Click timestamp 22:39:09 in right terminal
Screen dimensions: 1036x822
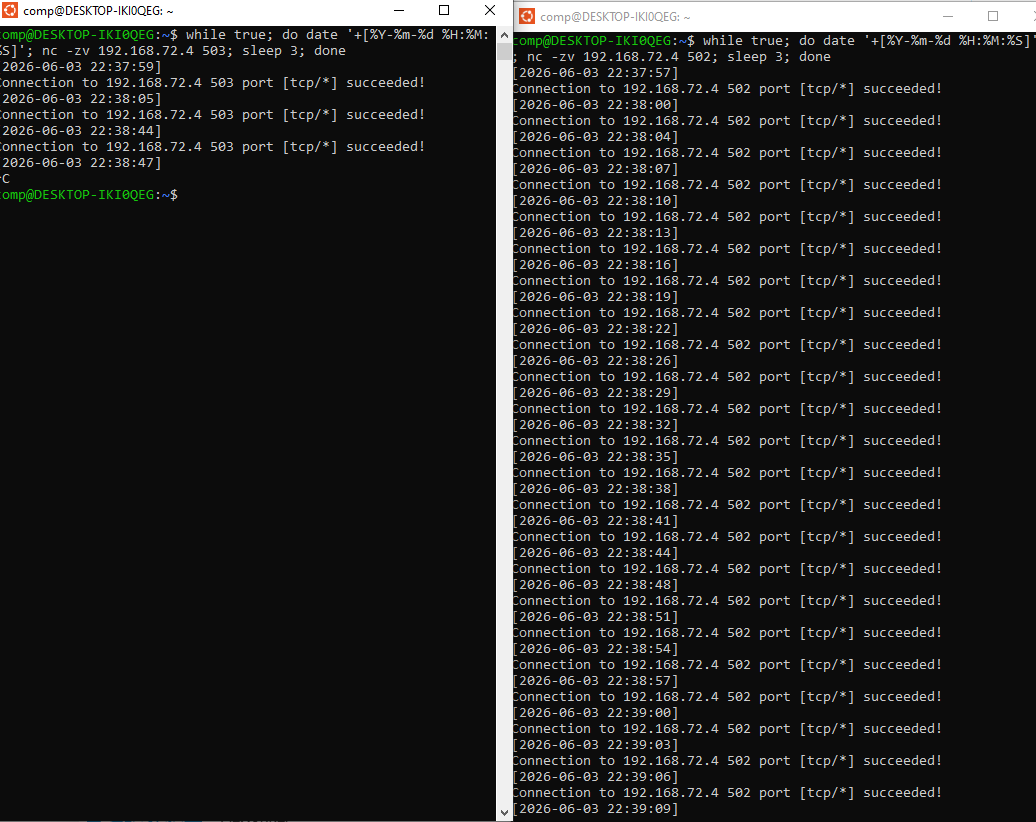tap(596, 809)
